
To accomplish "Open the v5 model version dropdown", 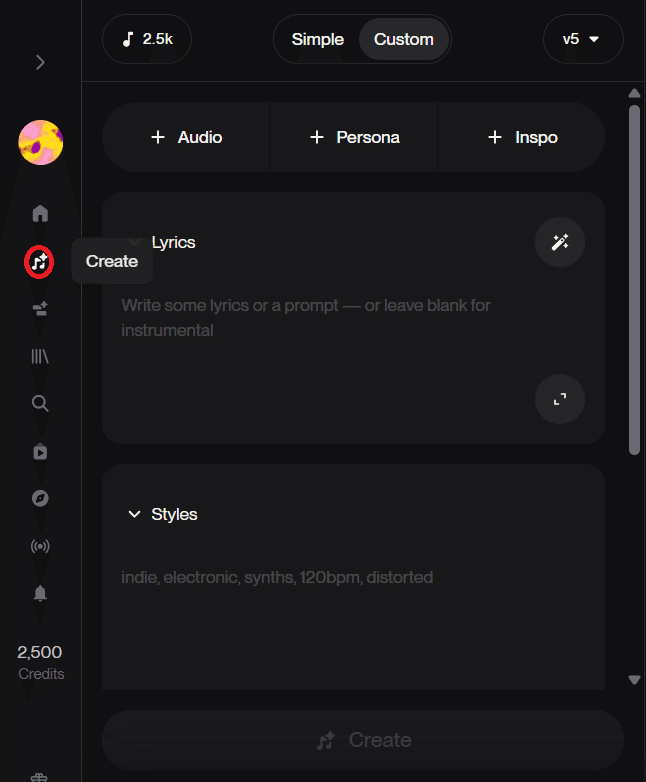I will (582, 40).
